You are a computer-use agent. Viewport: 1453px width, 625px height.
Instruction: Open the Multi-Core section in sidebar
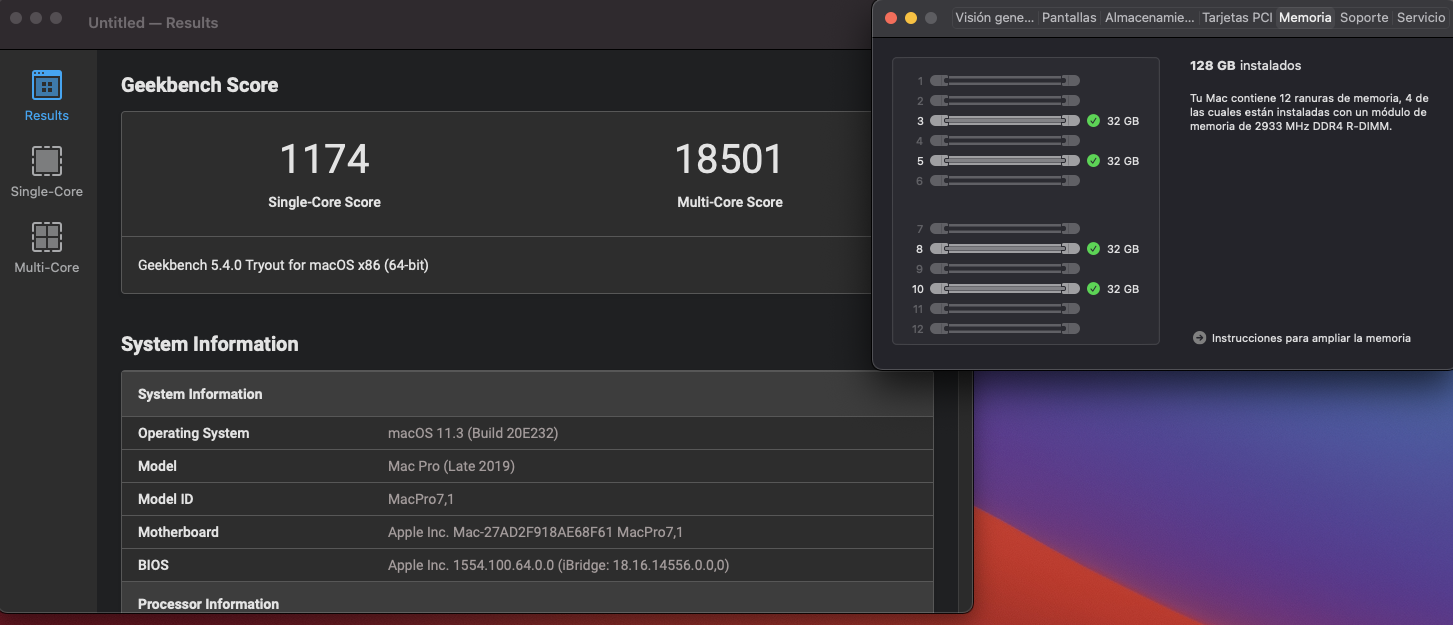tap(47, 248)
